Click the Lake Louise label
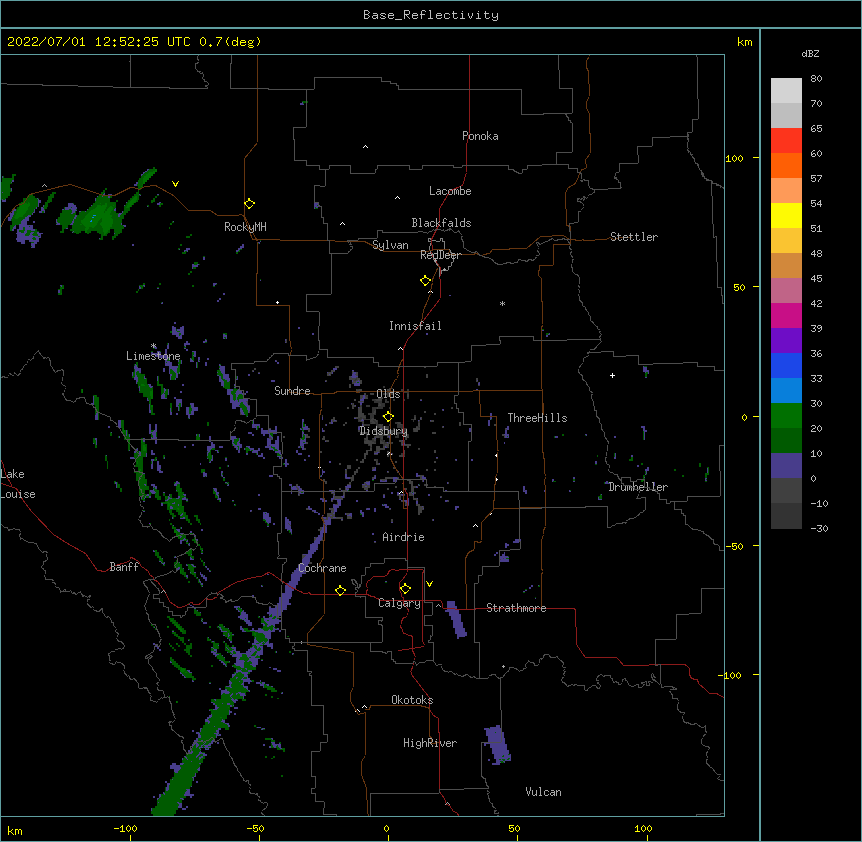This screenshot has height=842, width=862. pyautogui.click(x=18, y=484)
